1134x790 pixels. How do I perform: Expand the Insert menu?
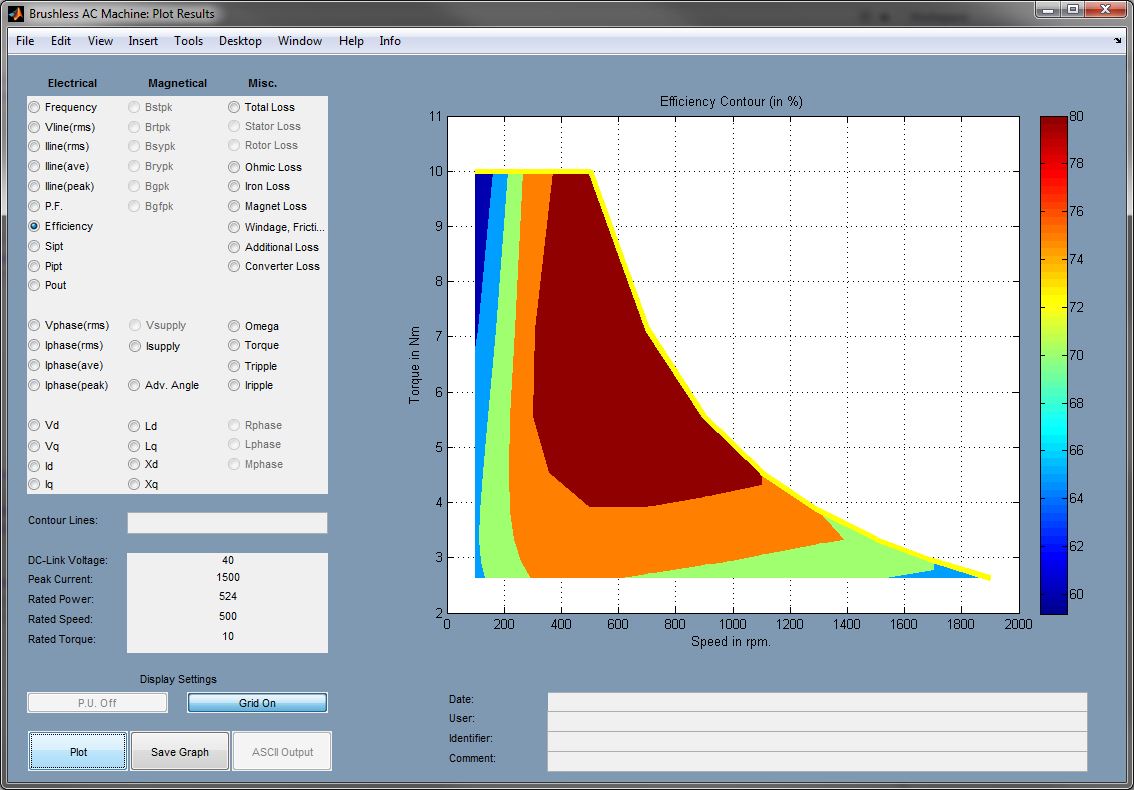(143, 41)
